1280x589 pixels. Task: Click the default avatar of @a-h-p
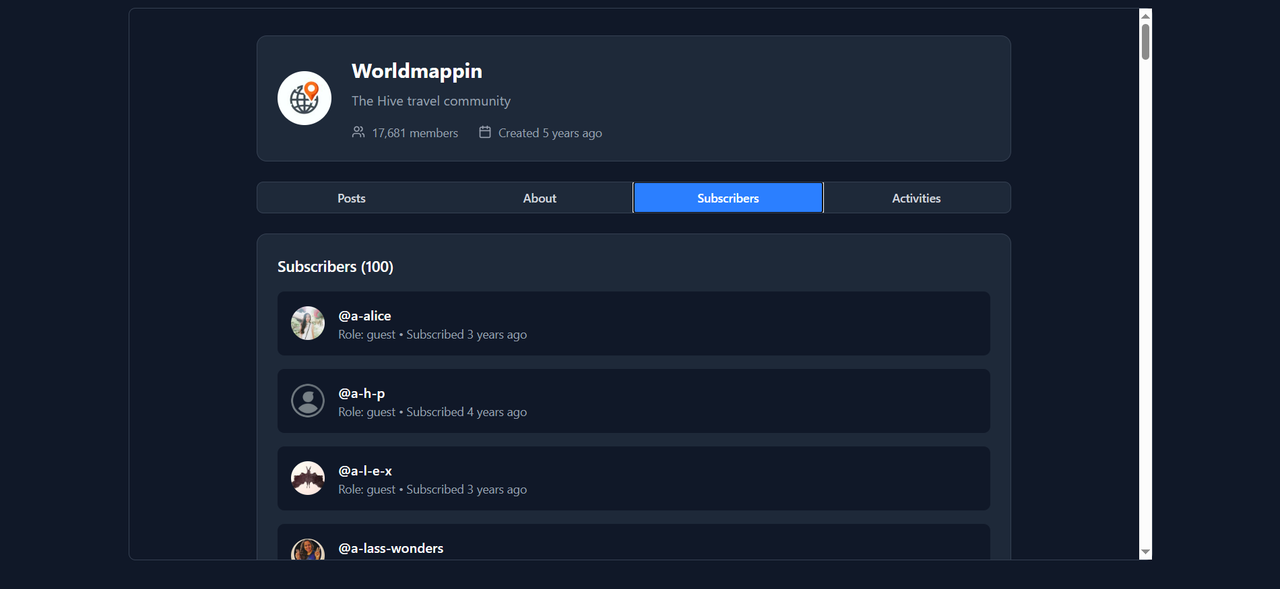click(308, 401)
